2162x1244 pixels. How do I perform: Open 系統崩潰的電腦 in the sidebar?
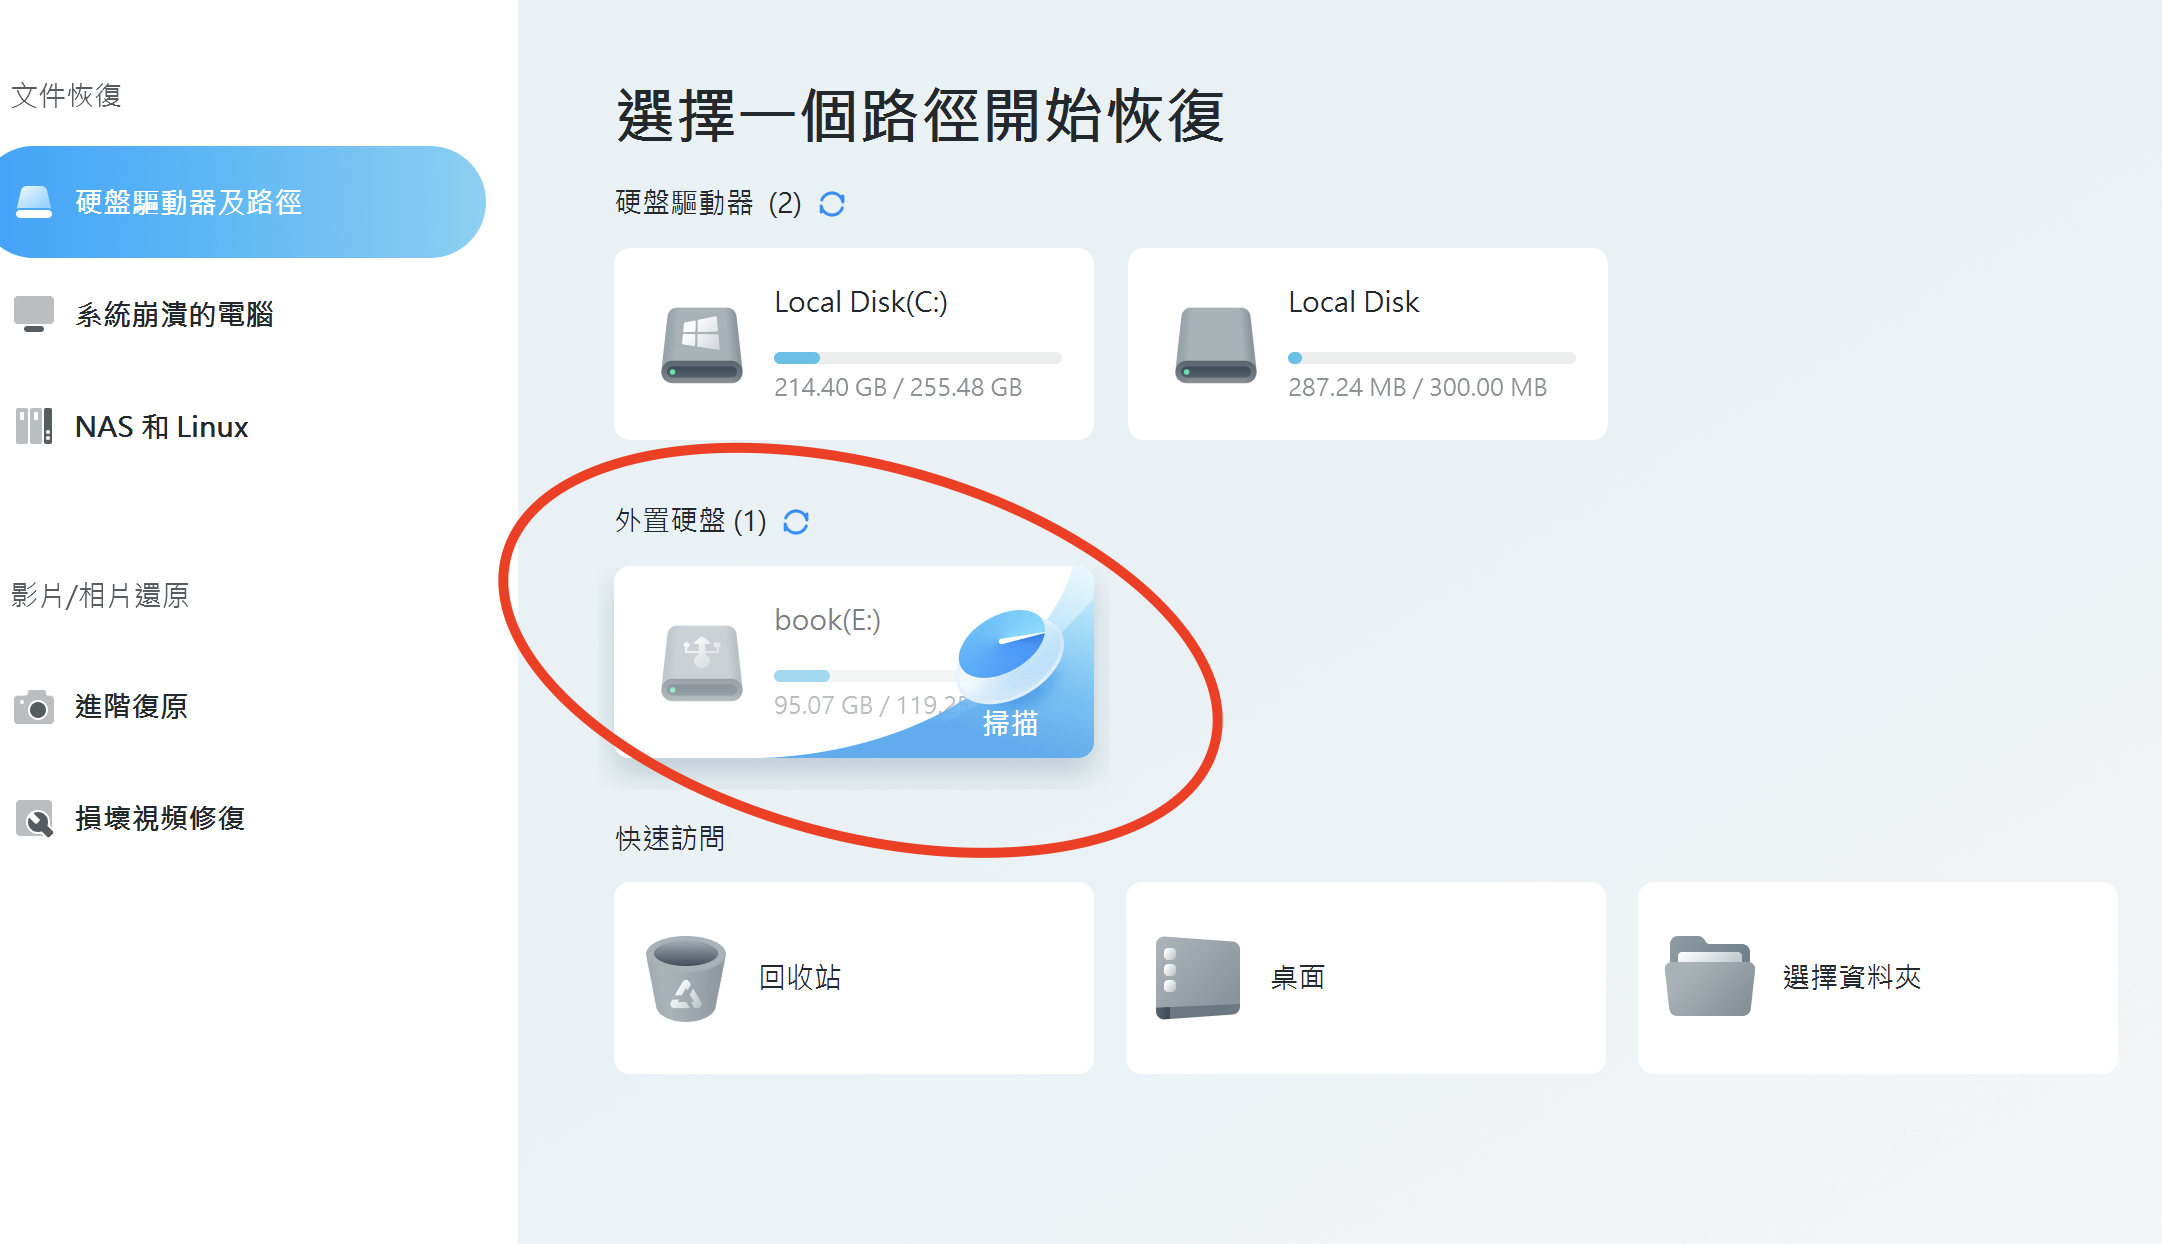click(x=174, y=315)
